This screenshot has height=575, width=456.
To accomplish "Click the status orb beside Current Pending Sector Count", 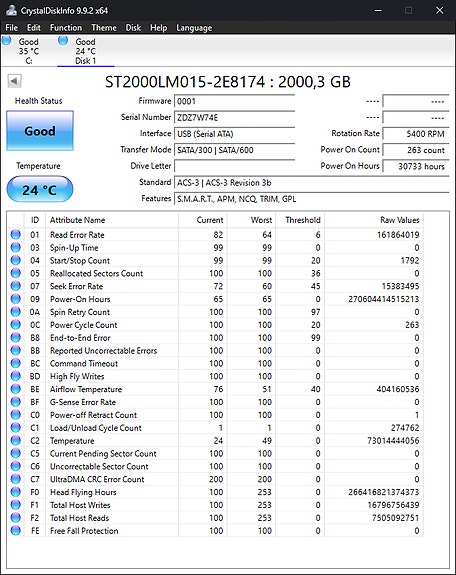I will 16,453.
